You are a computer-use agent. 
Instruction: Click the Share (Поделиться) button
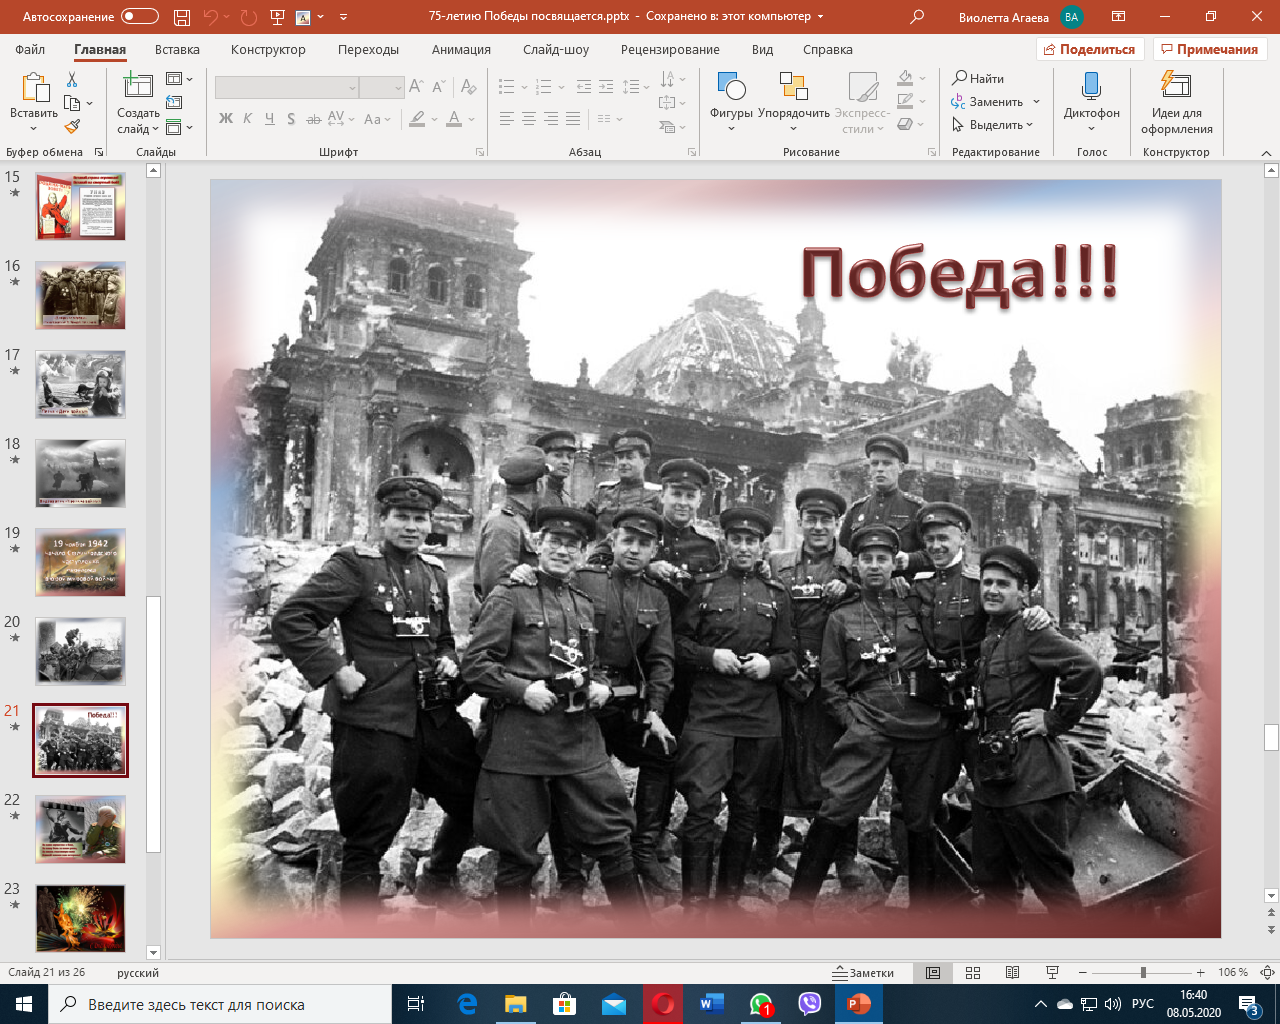1089,49
